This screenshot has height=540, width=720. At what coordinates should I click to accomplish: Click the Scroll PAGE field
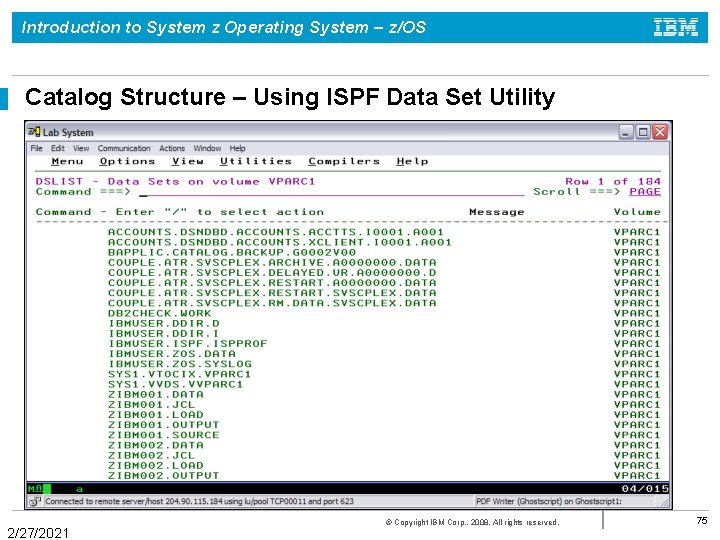point(645,191)
